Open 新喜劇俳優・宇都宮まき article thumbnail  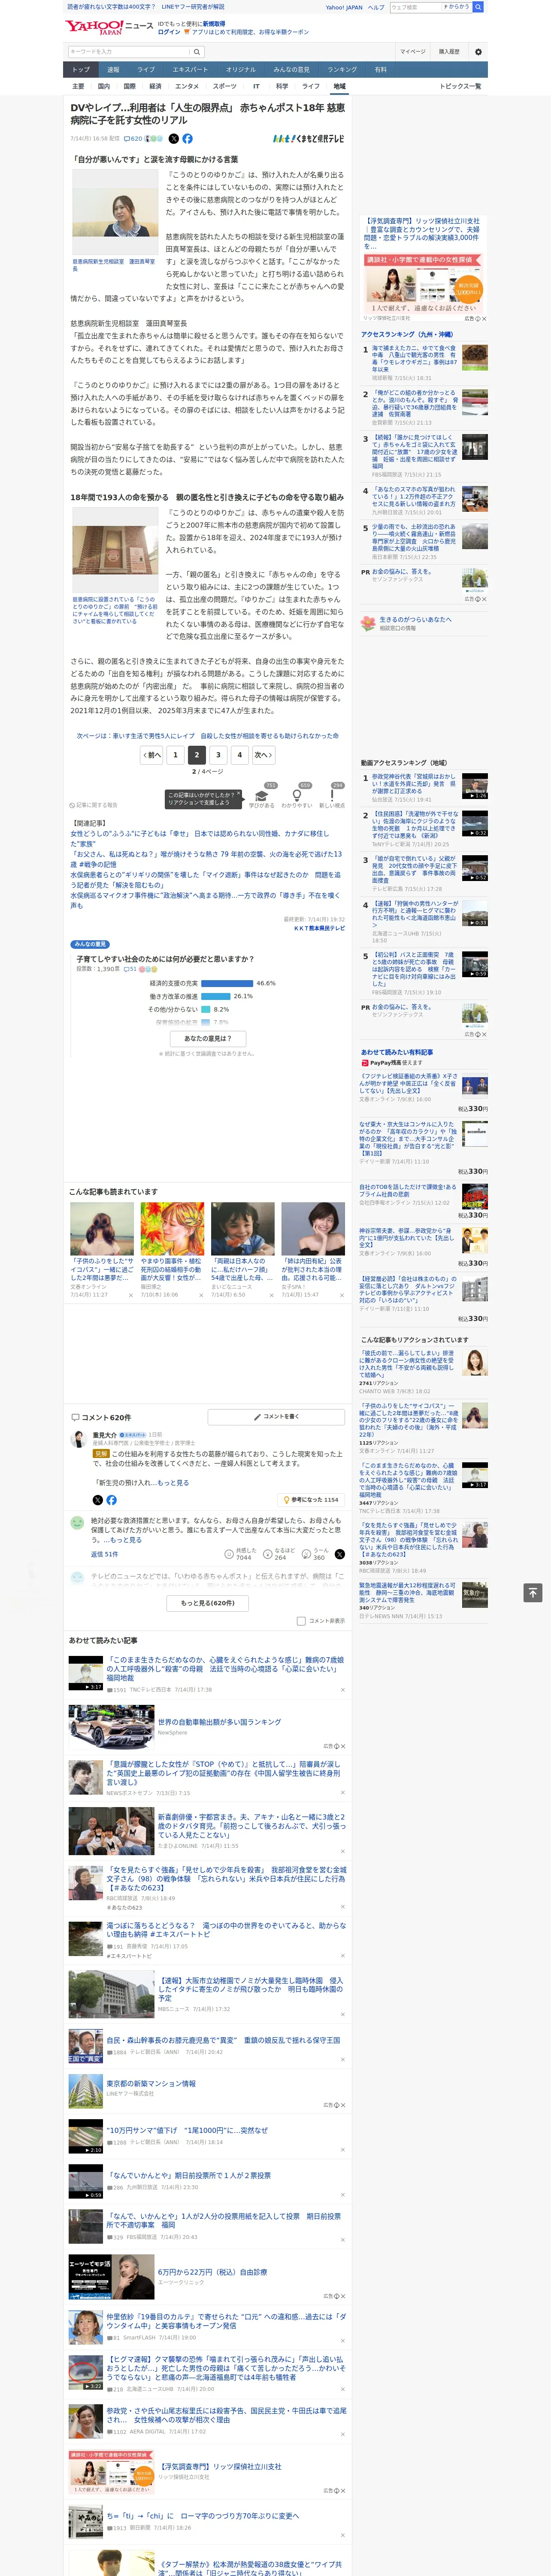(111, 1832)
